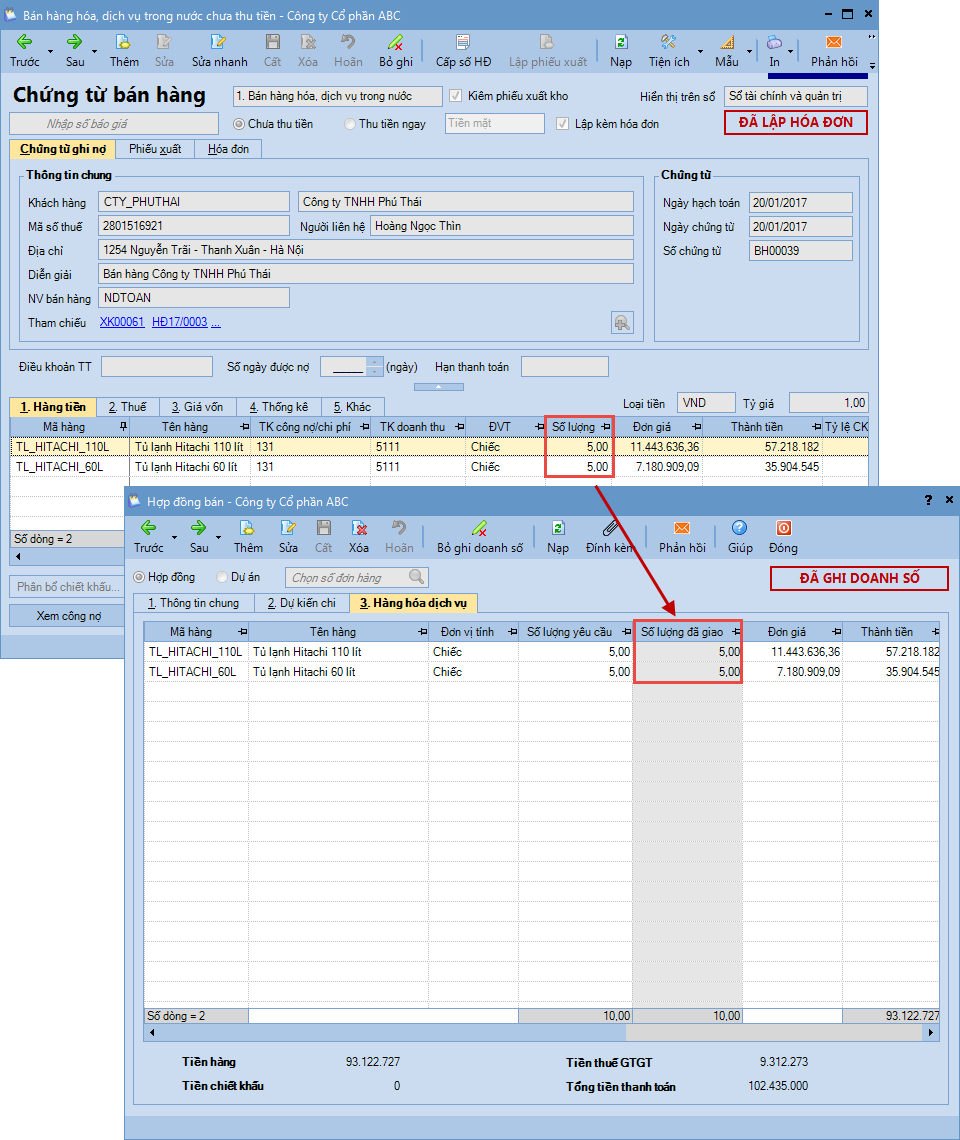This screenshot has width=960, height=1140.
Task: Select the Dự án radio button
Action: [x=221, y=577]
